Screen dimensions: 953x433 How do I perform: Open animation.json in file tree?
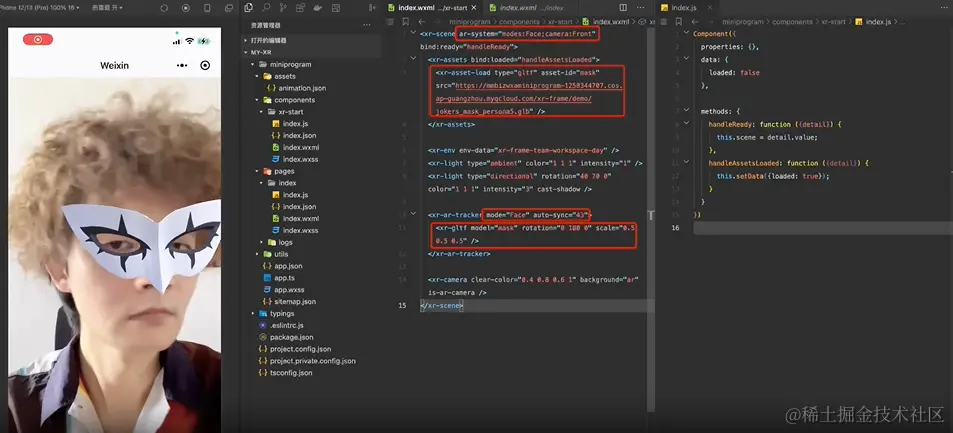[x=305, y=88]
